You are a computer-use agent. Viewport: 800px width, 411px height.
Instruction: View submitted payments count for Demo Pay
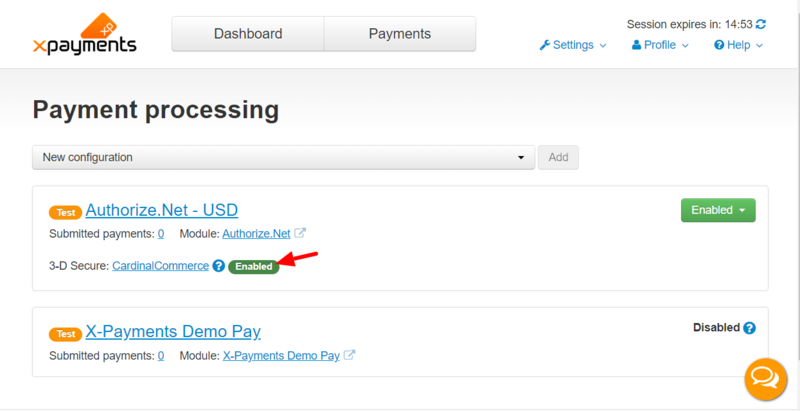coord(161,355)
